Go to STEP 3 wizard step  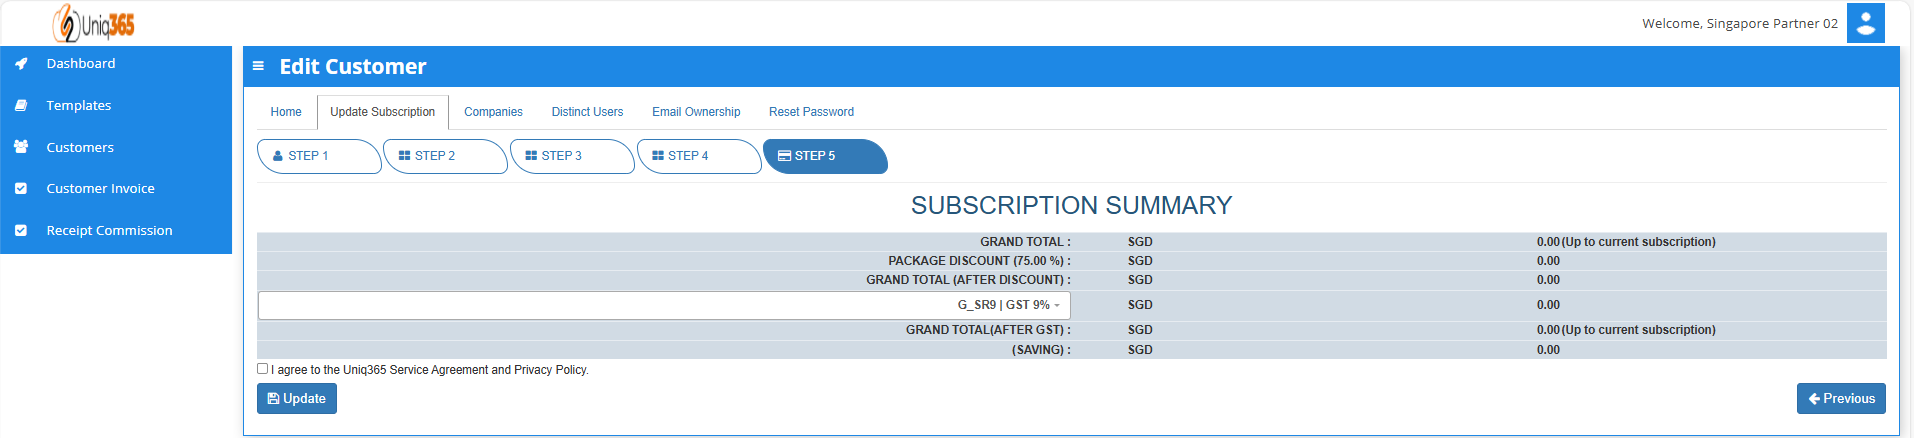572,156
